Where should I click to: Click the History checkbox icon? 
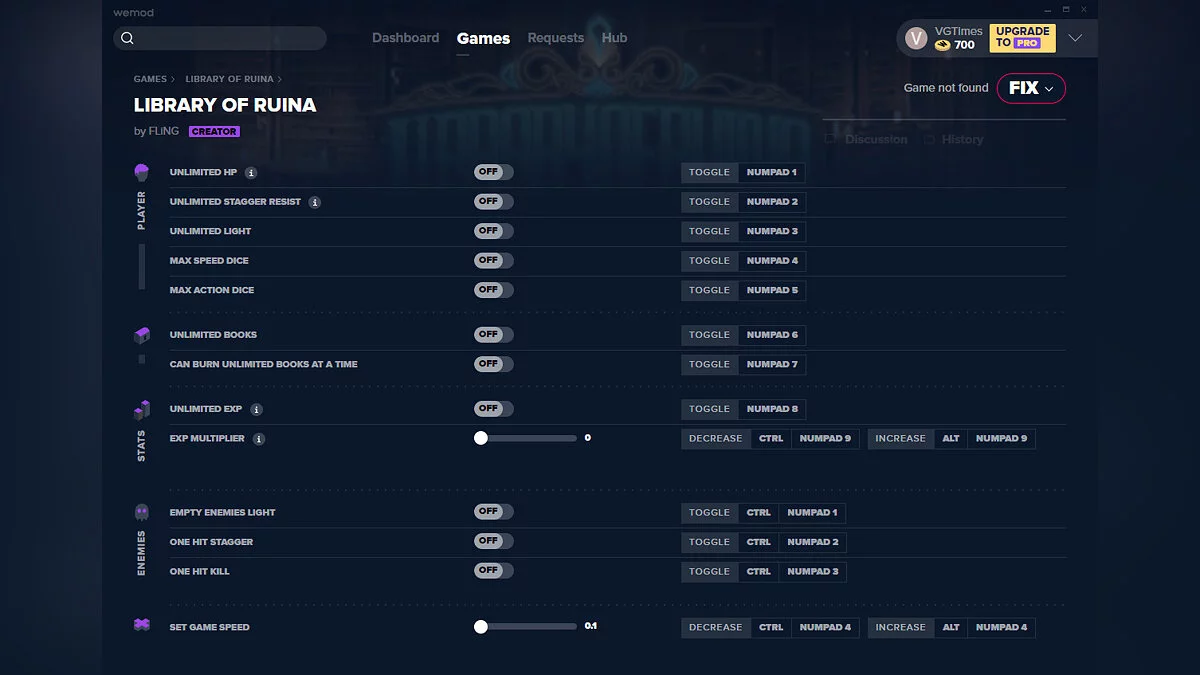pos(929,140)
